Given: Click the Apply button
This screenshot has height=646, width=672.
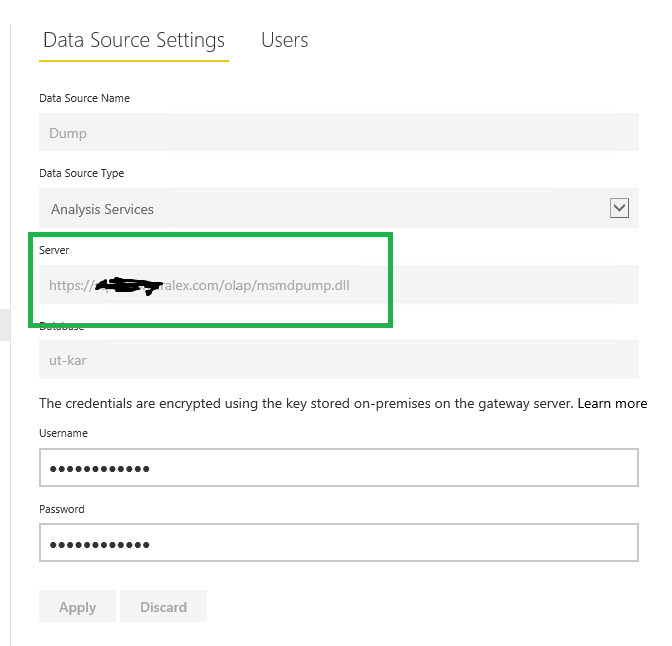Looking at the screenshot, I should coord(77,606).
